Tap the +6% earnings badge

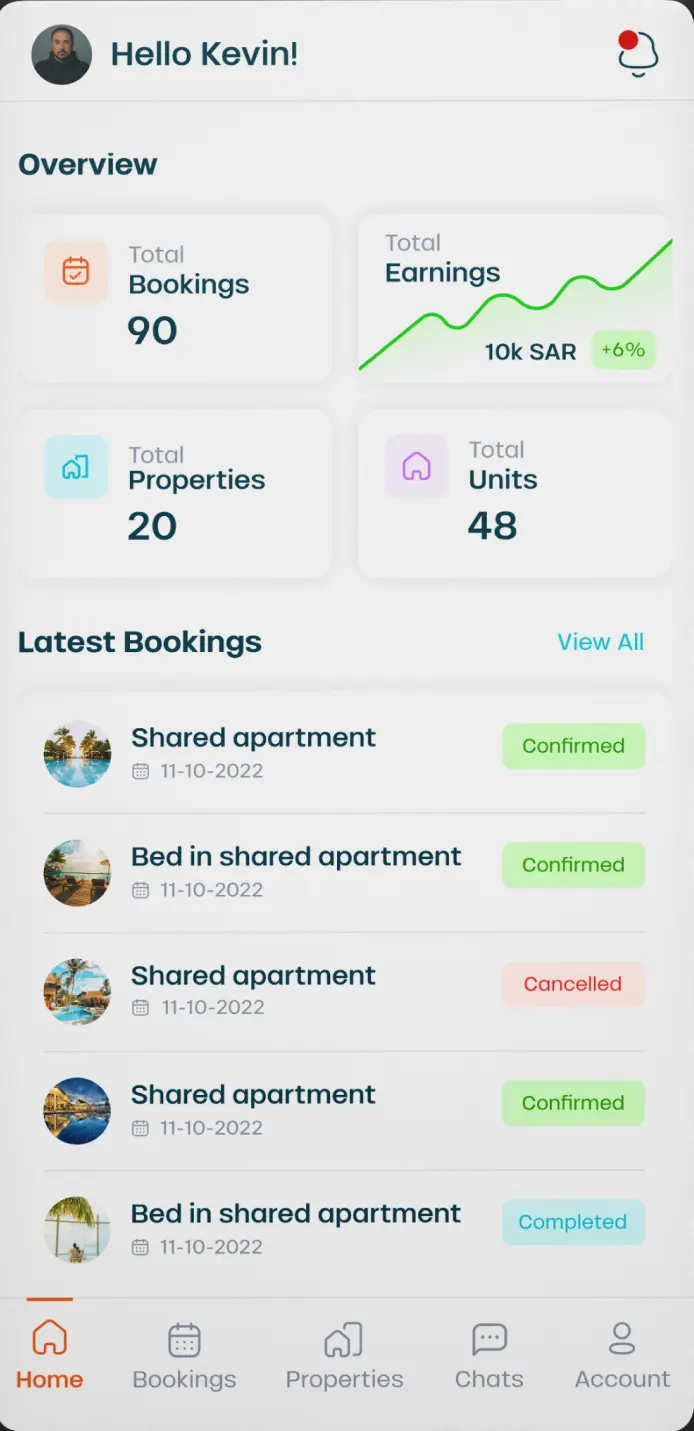point(623,350)
